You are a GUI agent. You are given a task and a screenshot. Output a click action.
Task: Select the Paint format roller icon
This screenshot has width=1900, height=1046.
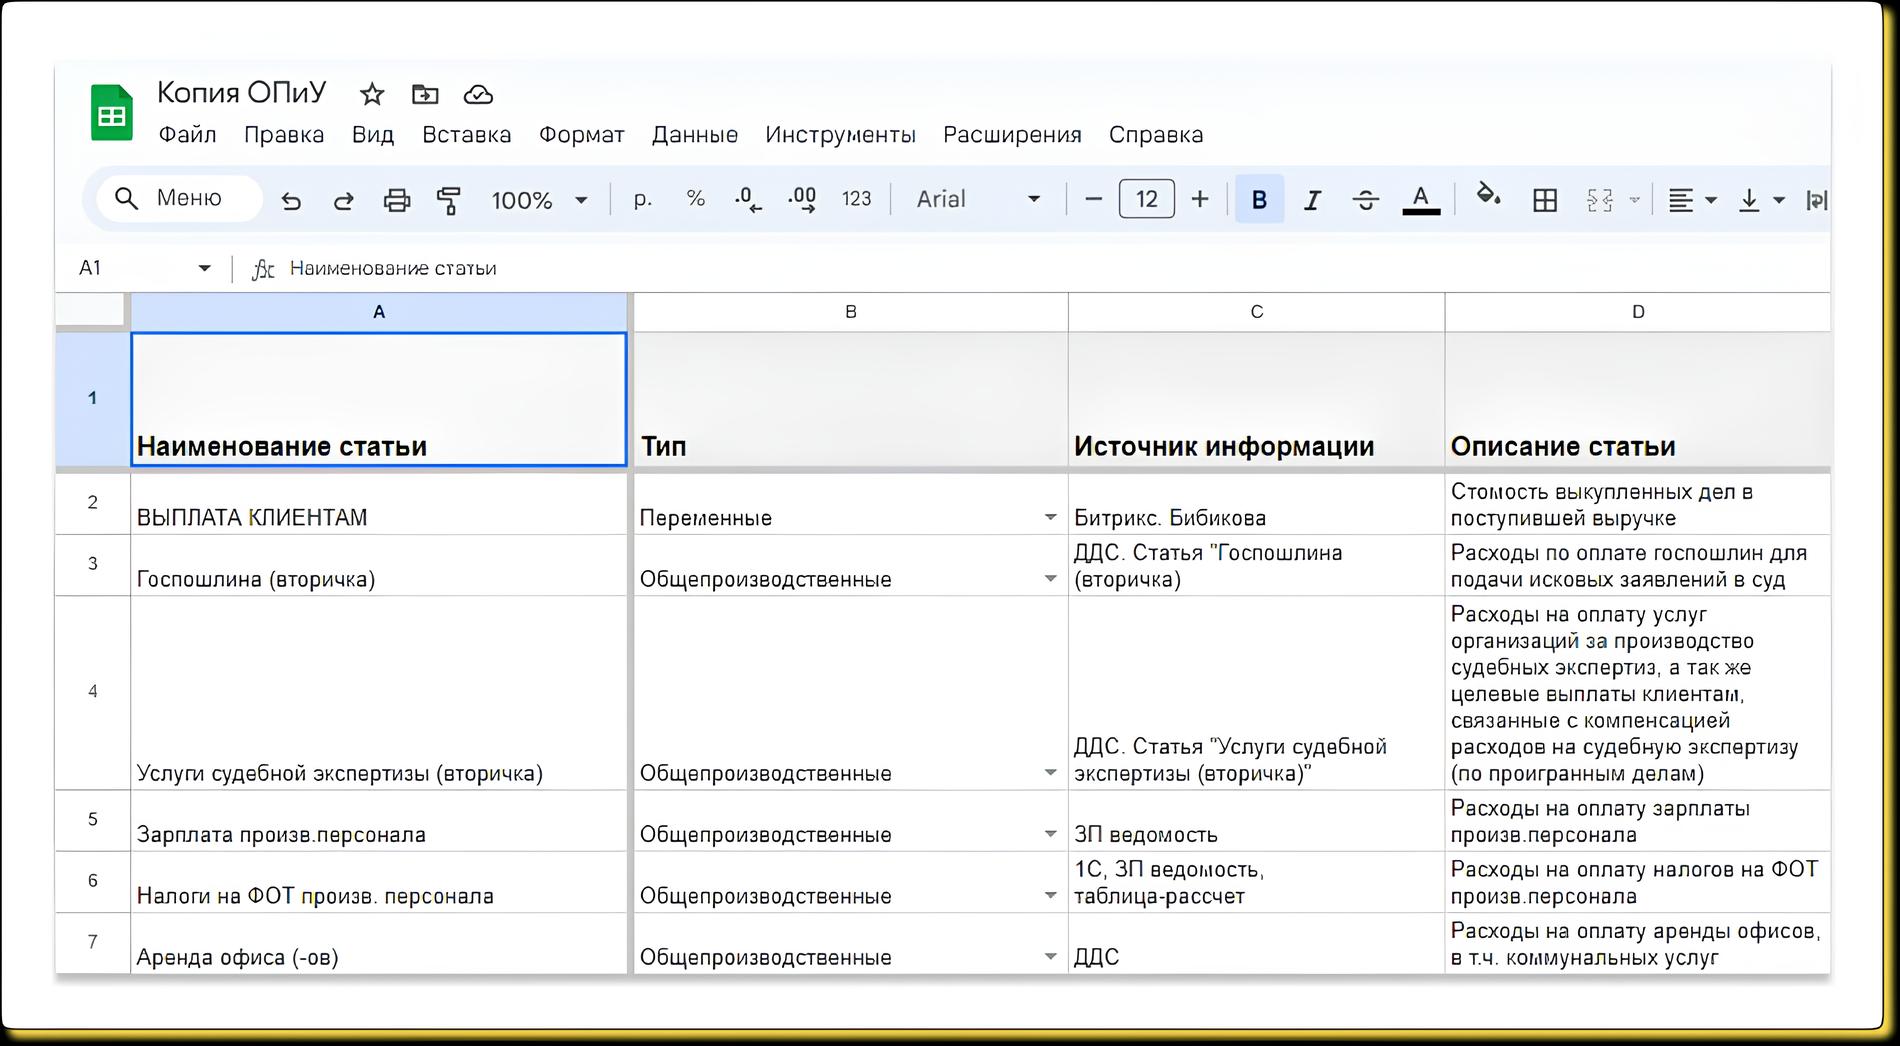(x=449, y=200)
